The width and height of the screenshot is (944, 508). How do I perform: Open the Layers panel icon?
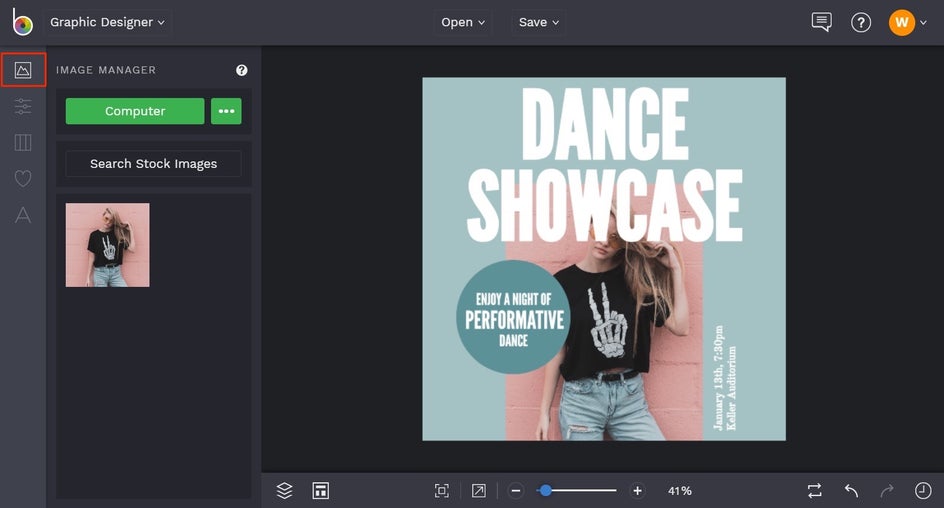pos(285,490)
